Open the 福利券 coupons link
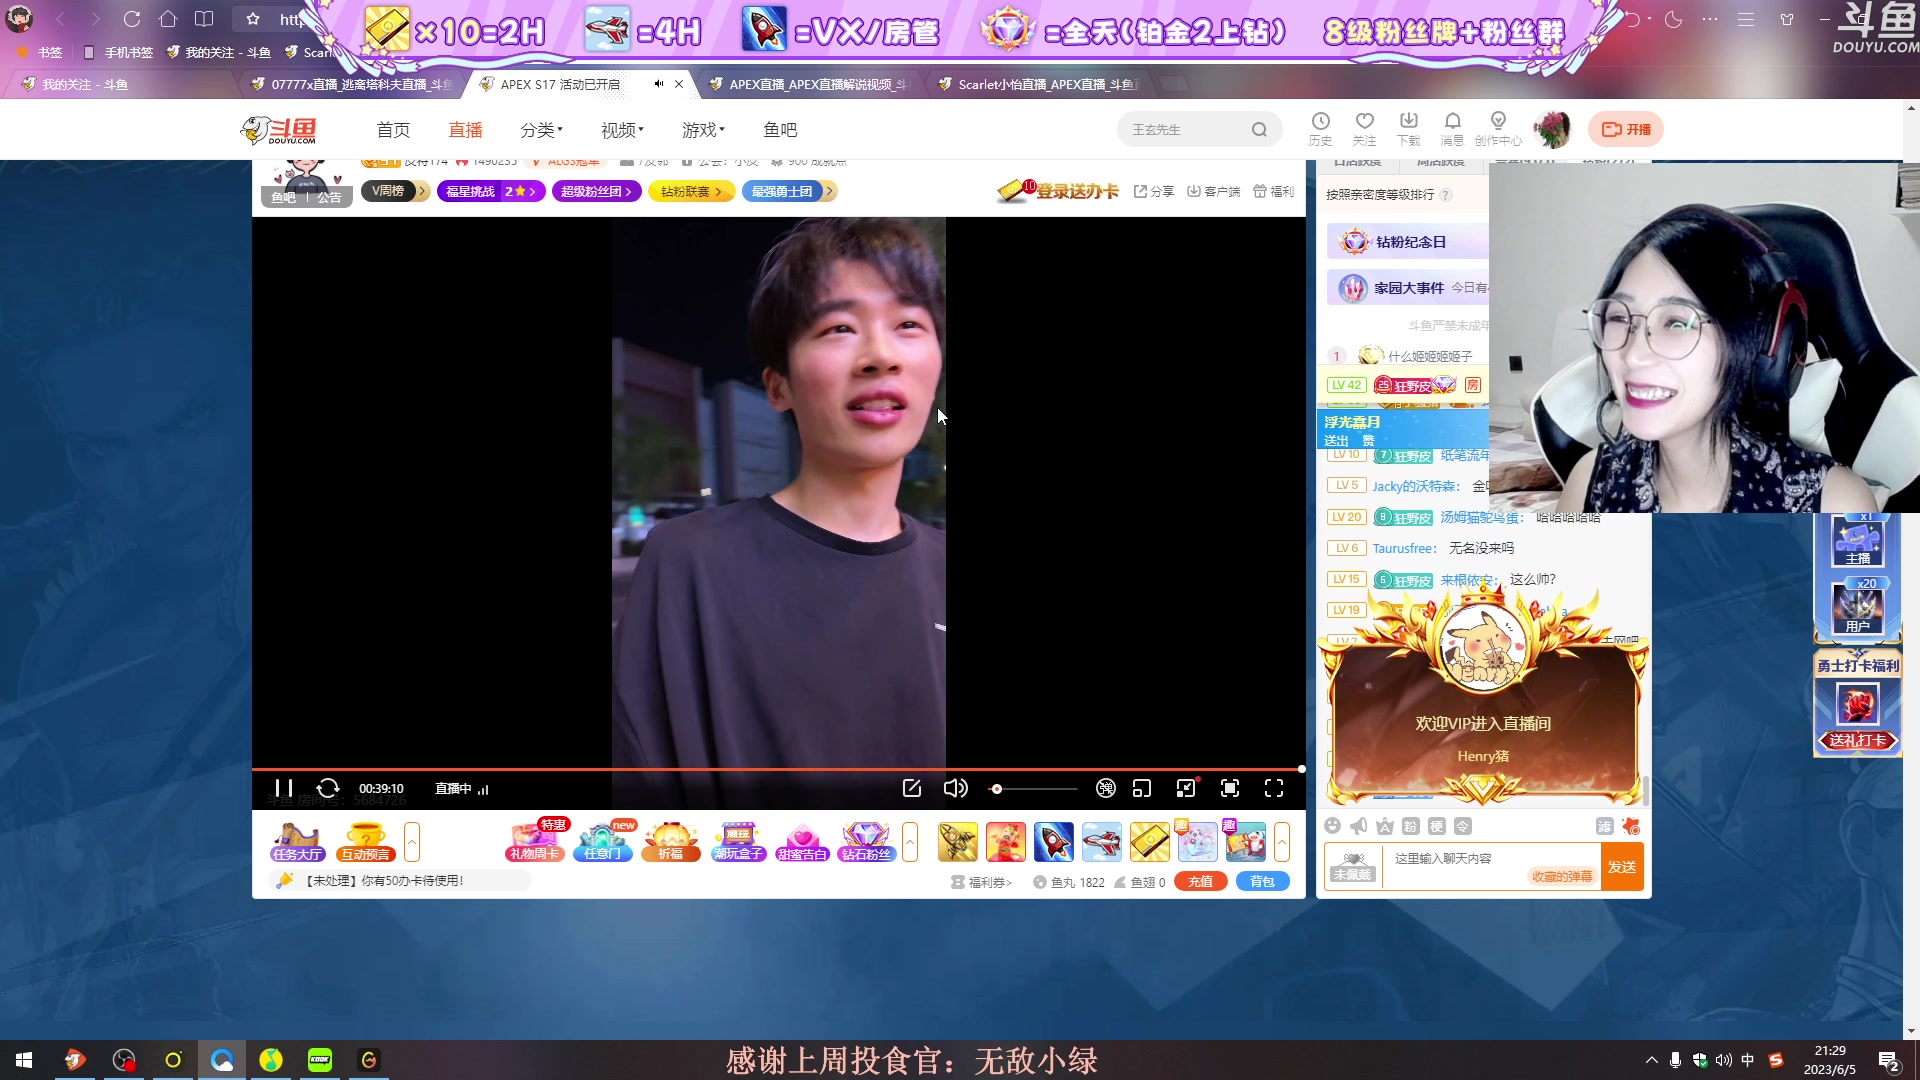 [x=982, y=882]
